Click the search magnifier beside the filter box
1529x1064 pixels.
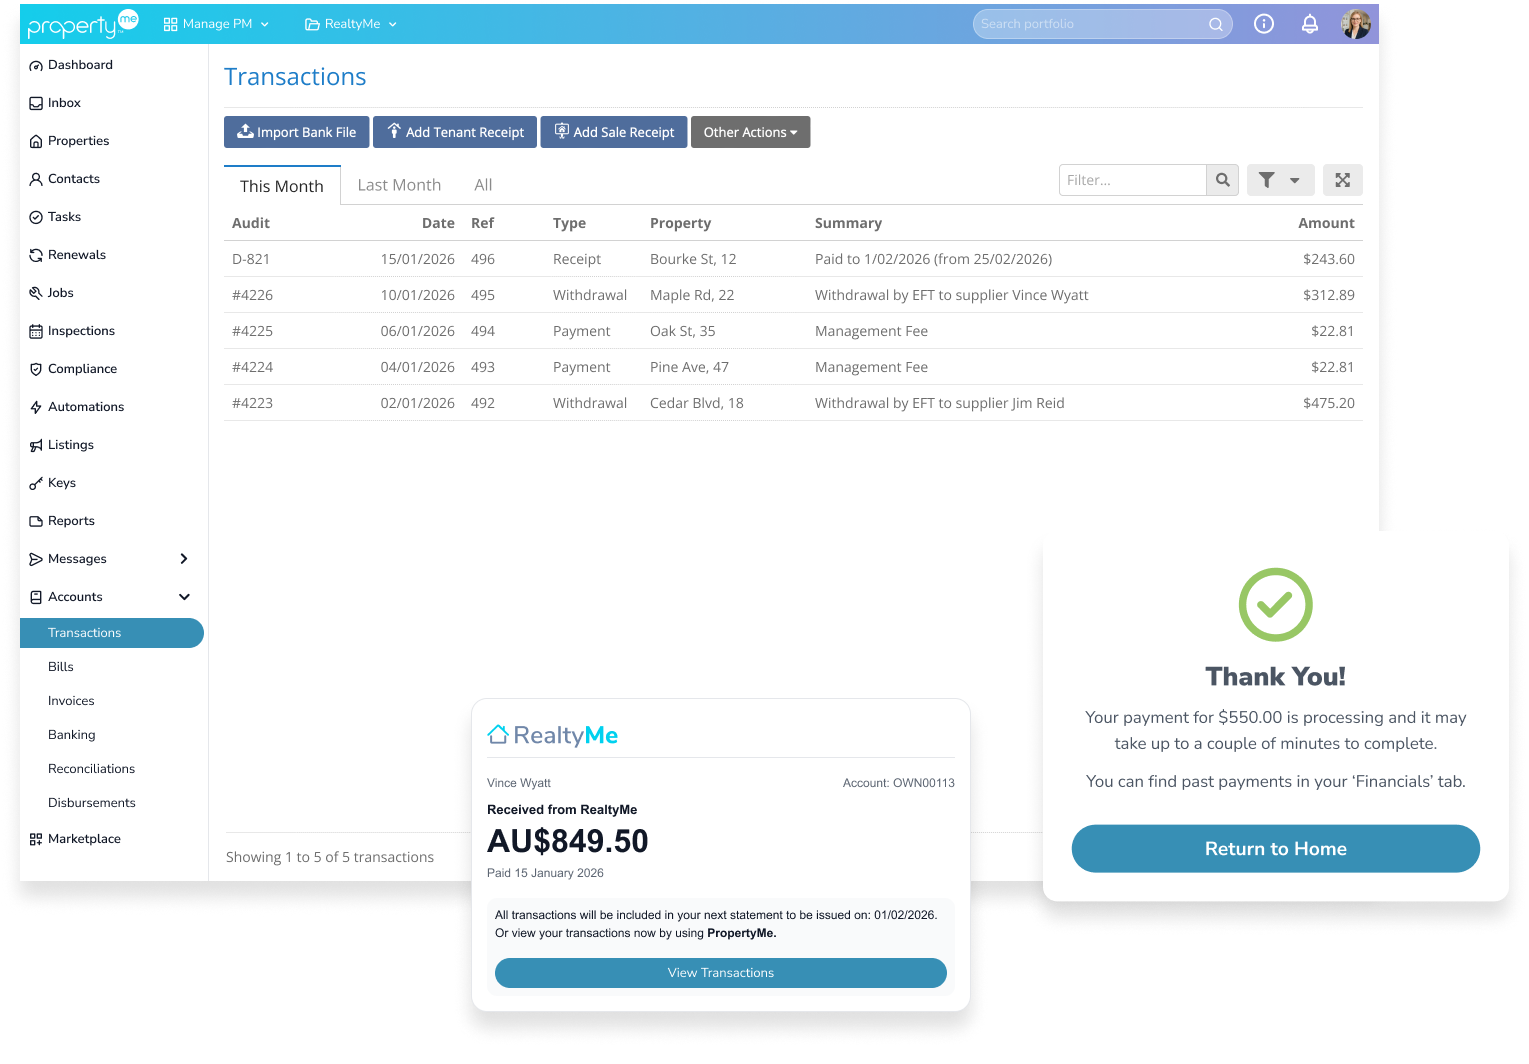(x=1222, y=180)
